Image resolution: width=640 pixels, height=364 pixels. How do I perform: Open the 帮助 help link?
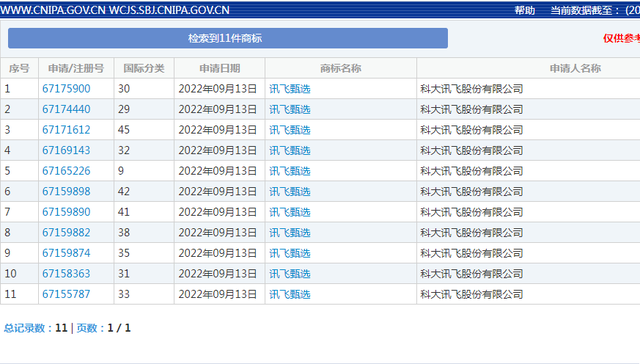(x=524, y=10)
